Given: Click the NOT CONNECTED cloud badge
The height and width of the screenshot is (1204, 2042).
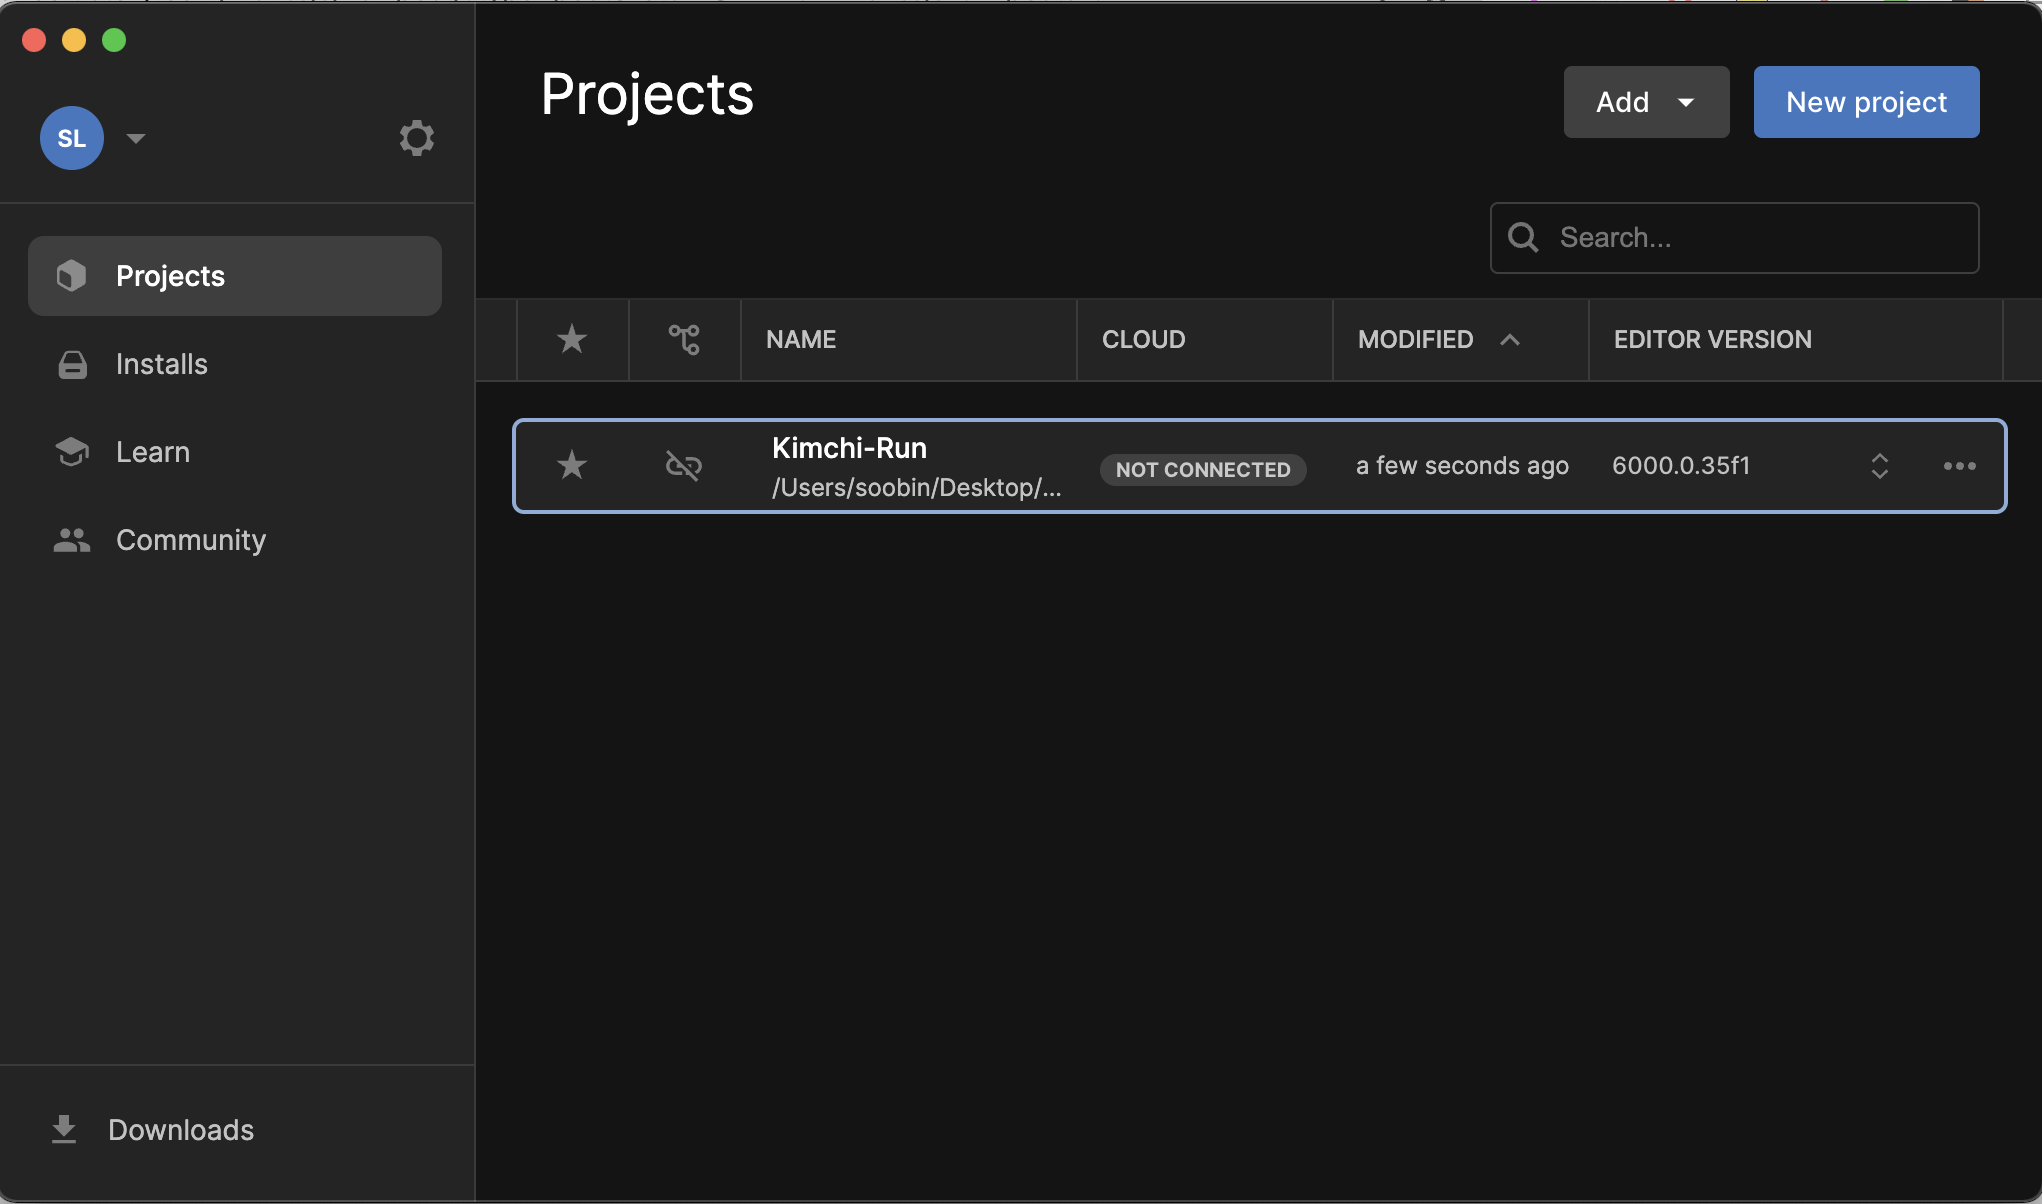Looking at the screenshot, I should pos(1203,469).
